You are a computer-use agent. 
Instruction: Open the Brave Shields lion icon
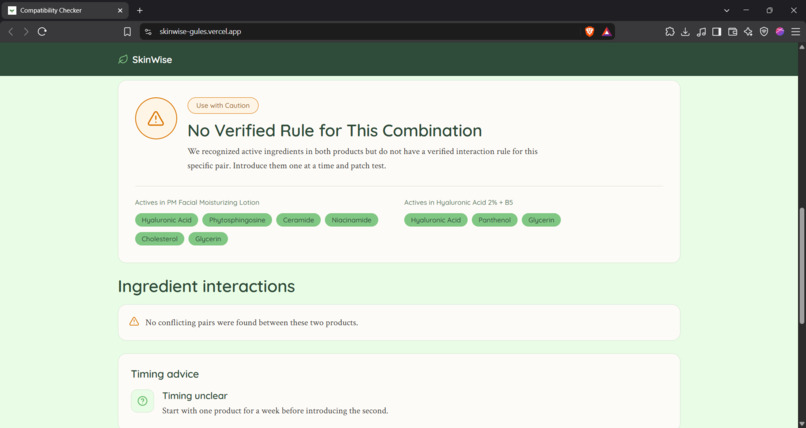click(x=590, y=32)
